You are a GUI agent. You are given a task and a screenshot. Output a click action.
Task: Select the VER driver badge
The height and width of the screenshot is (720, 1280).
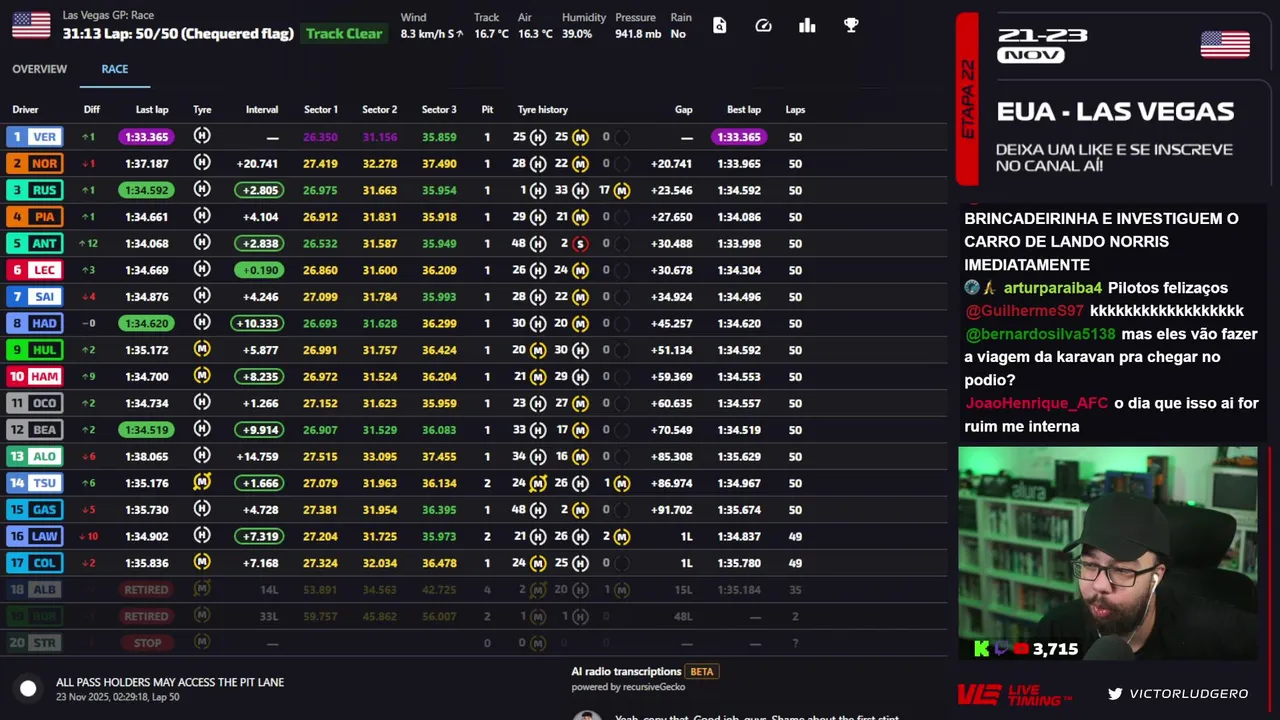click(35, 137)
